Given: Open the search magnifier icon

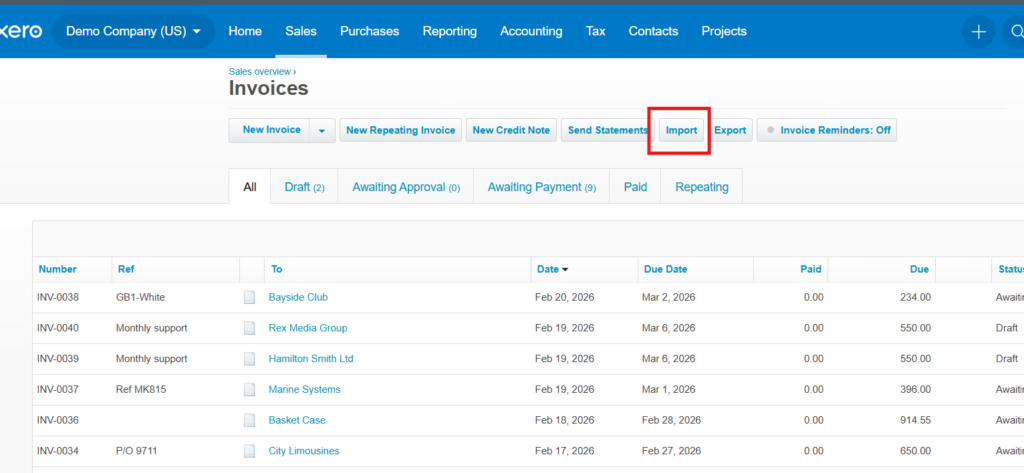Looking at the screenshot, I should tap(1016, 31).
